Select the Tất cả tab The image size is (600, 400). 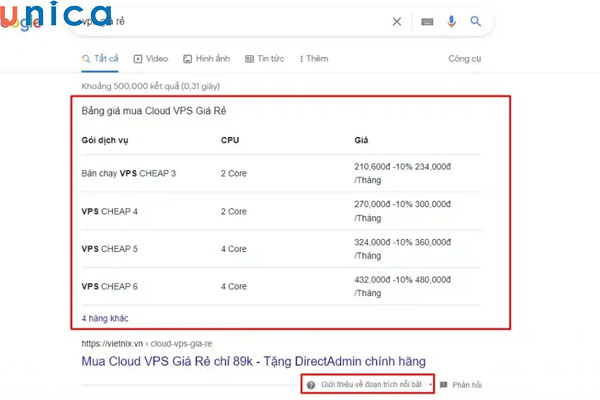[100, 59]
